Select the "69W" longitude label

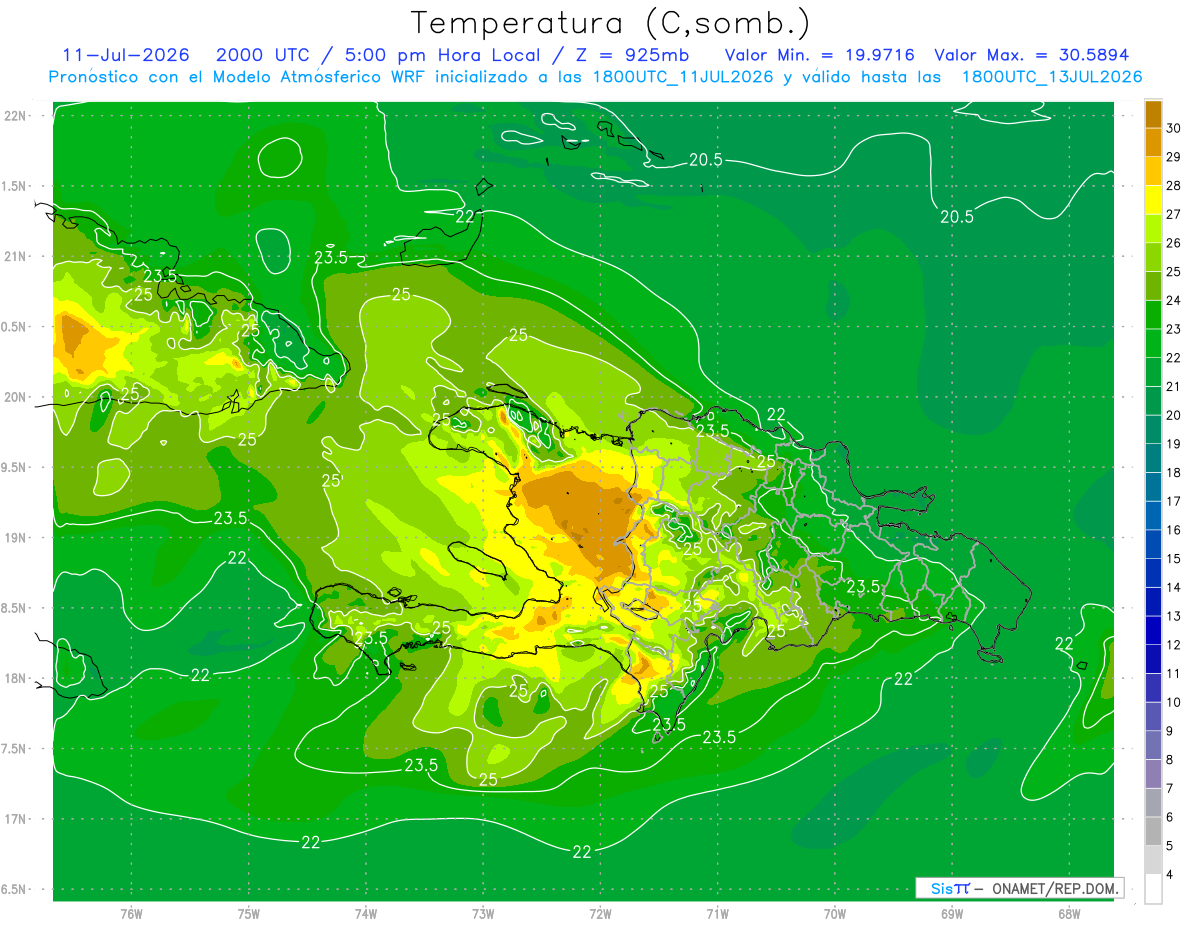click(952, 914)
